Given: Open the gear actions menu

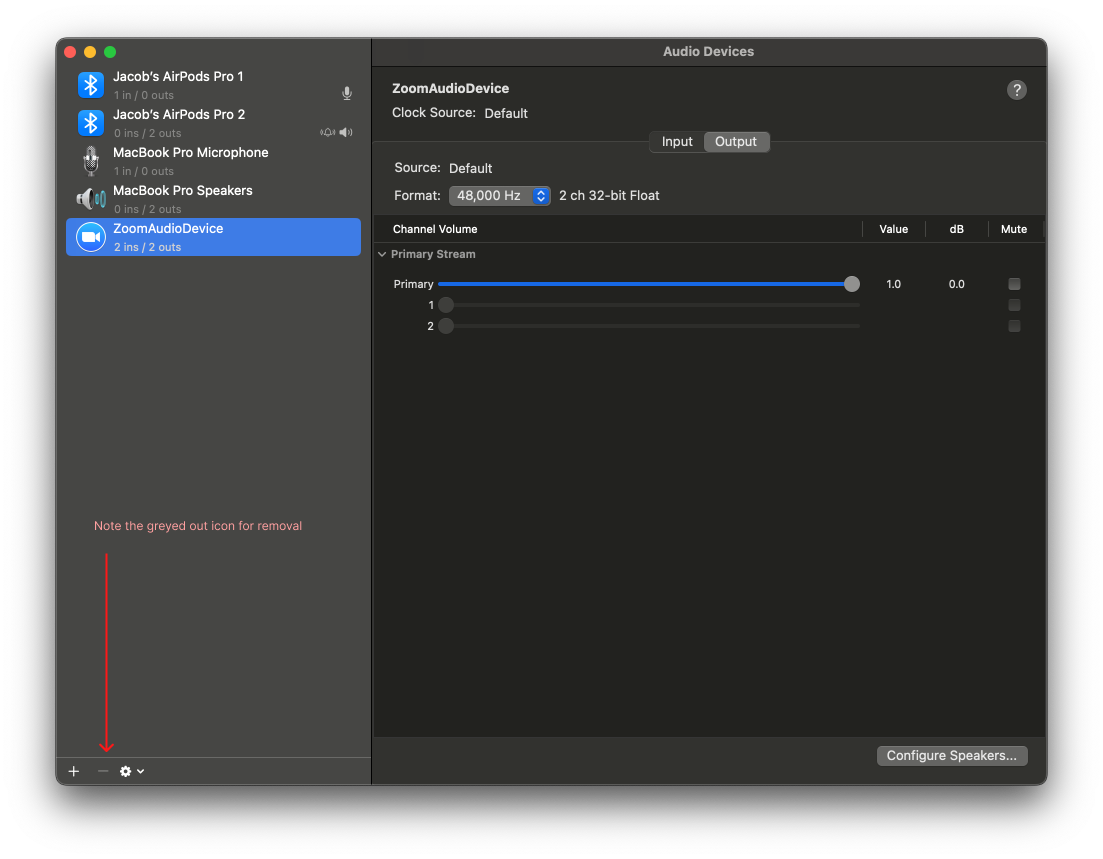Looking at the screenshot, I should 132,772.
